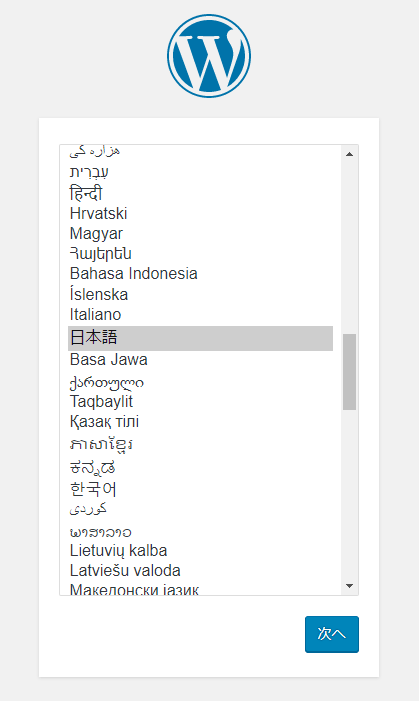Image resolution: width=419 pixels, height=701 pixels.
Task: Choose Basa Jawa language
Action: pos(200,360)
